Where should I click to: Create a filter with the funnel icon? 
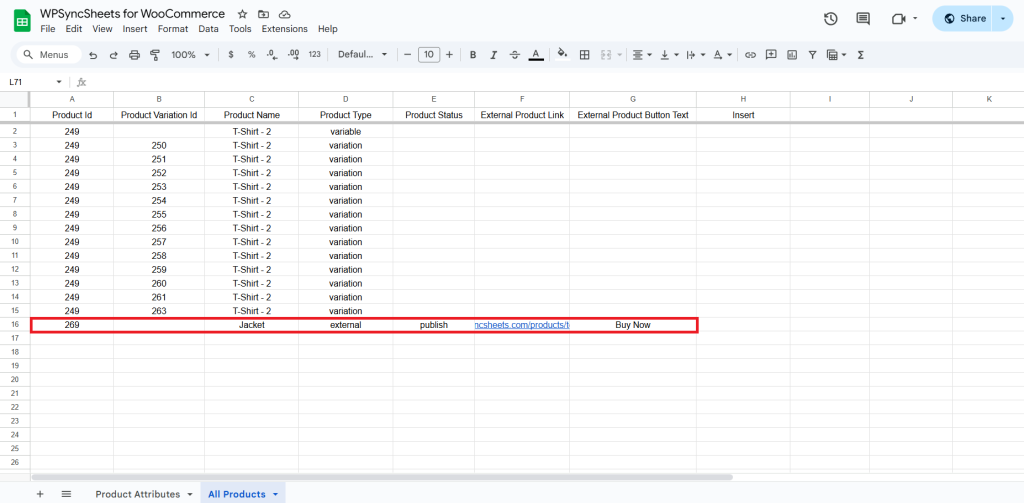(x=812, y=55)
